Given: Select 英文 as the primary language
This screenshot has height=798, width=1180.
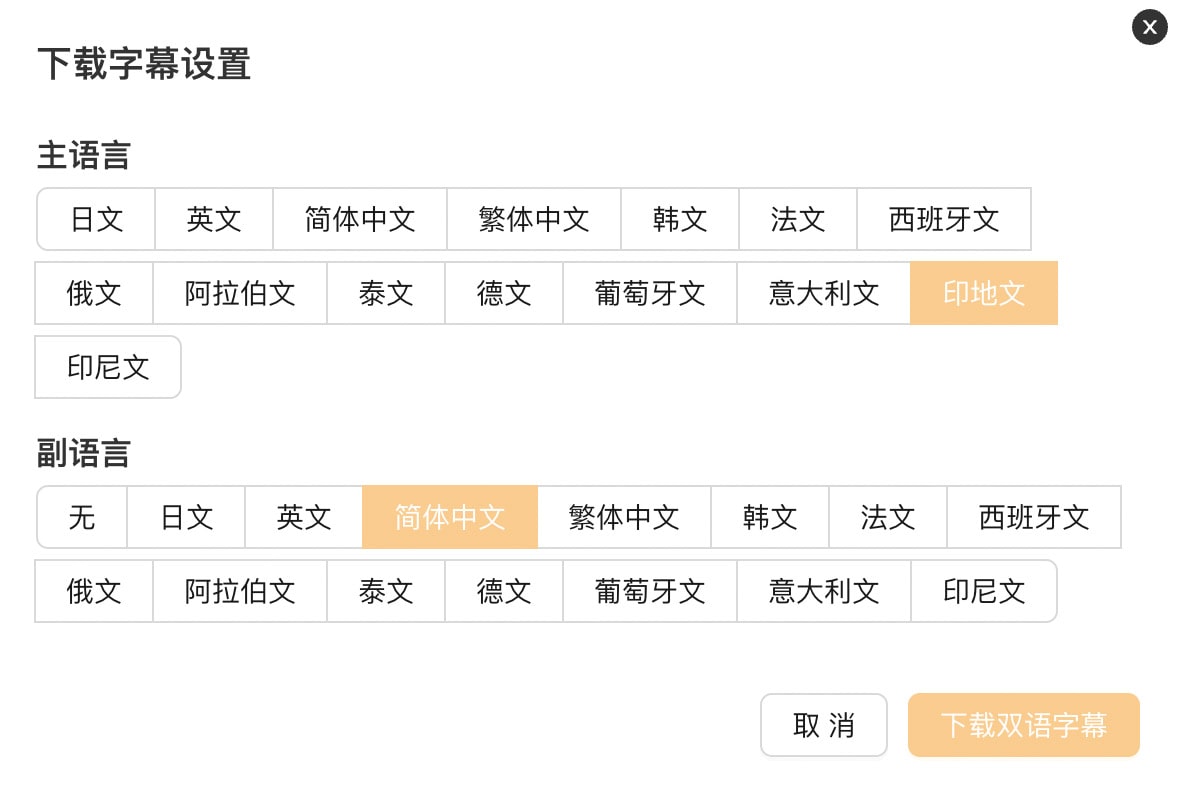Looking at the screenshot, I should (213, 219).
